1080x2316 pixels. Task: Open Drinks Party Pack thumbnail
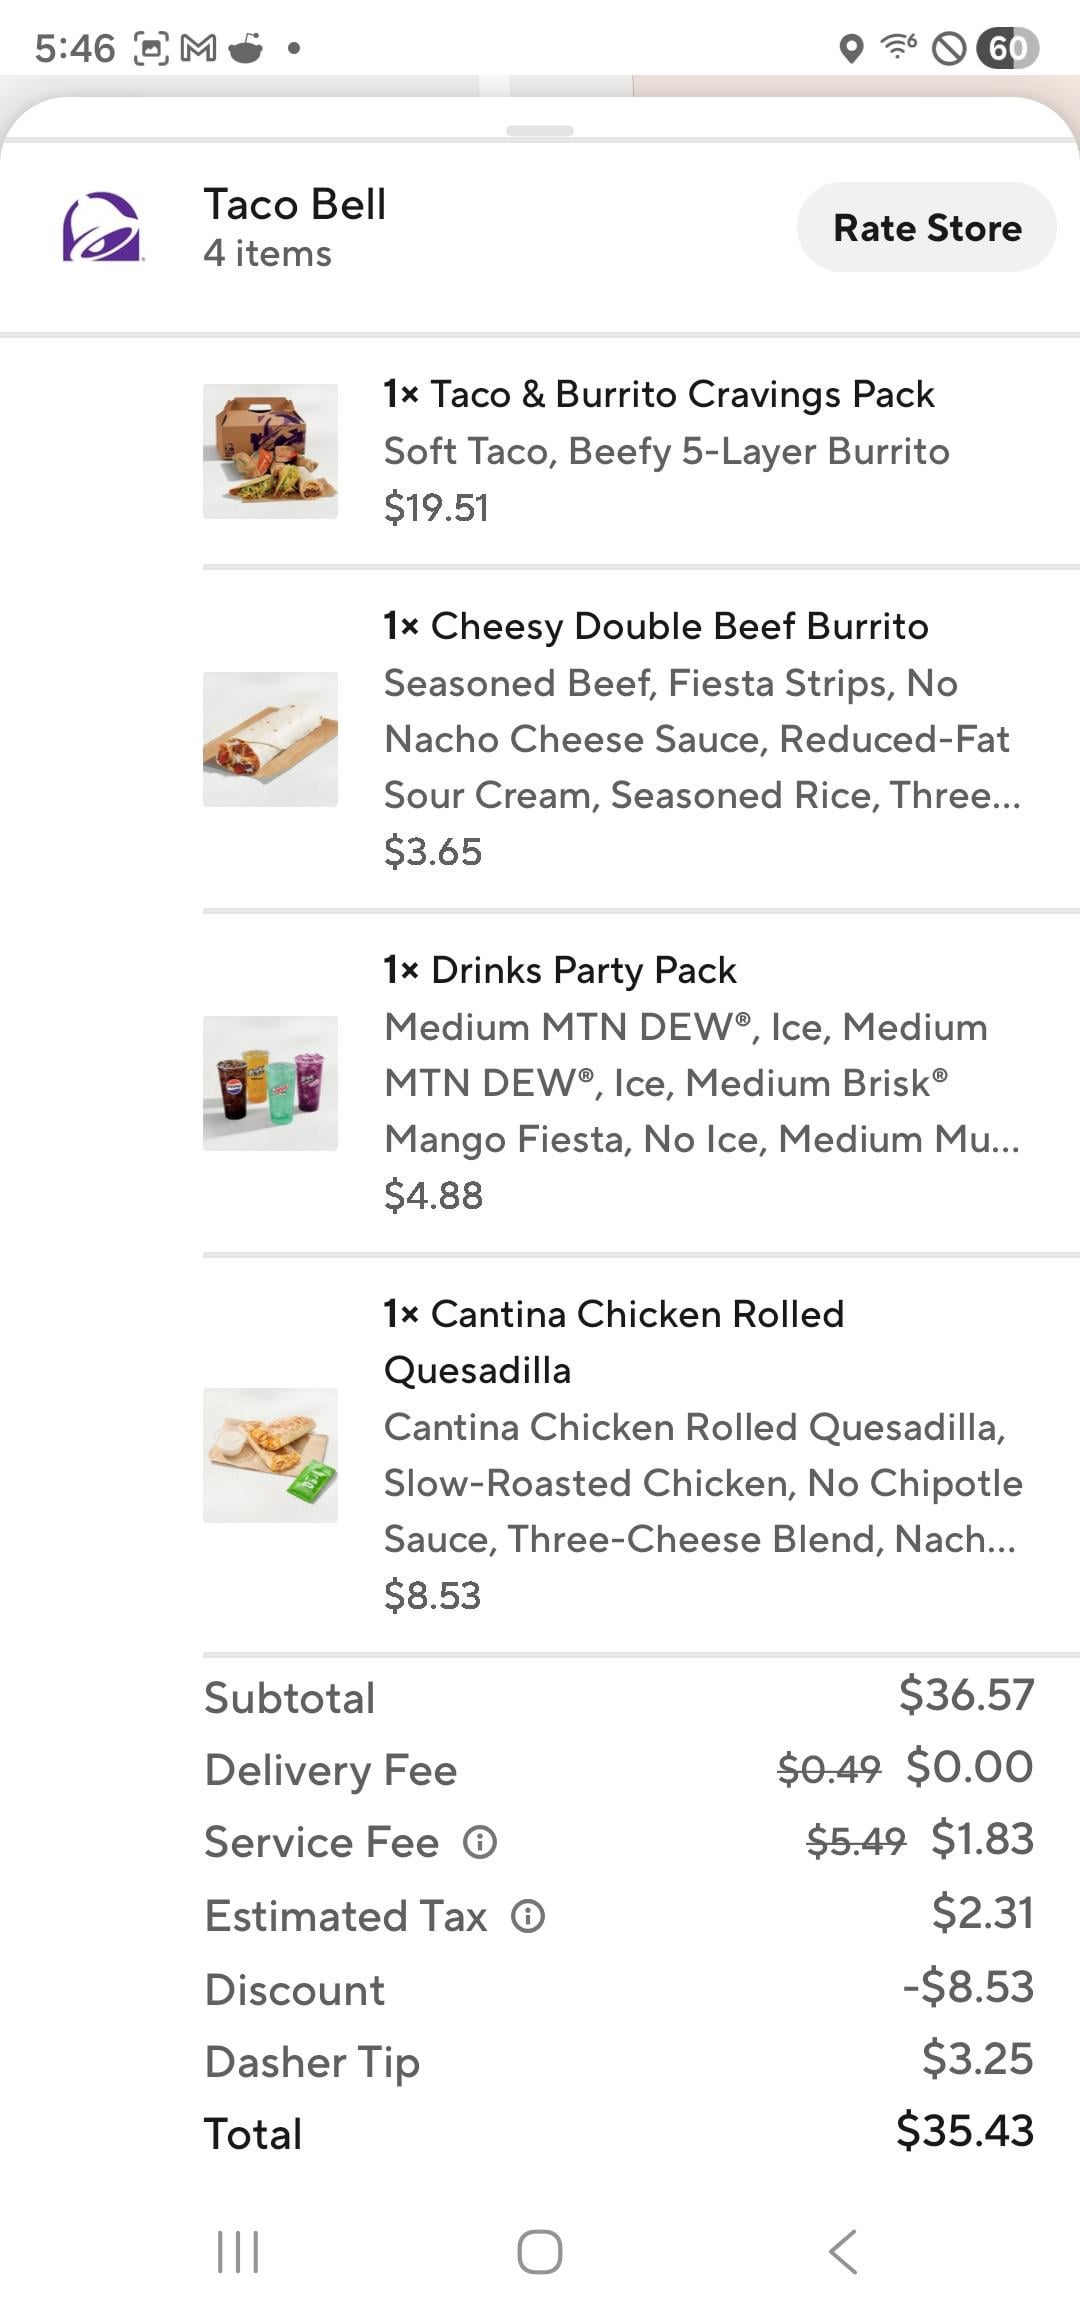click(x=270, y=1083)
